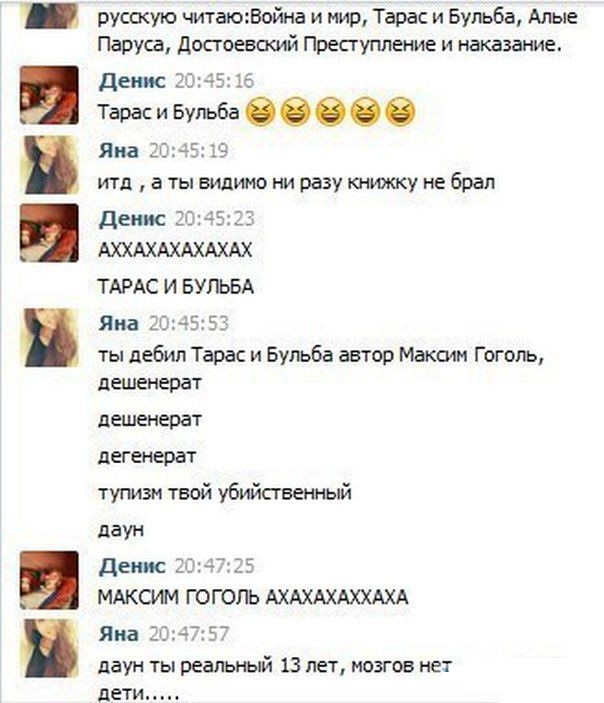Open Яна avatar at 20:47:57 message
The image size is (604, 703).
click(49, 648)
